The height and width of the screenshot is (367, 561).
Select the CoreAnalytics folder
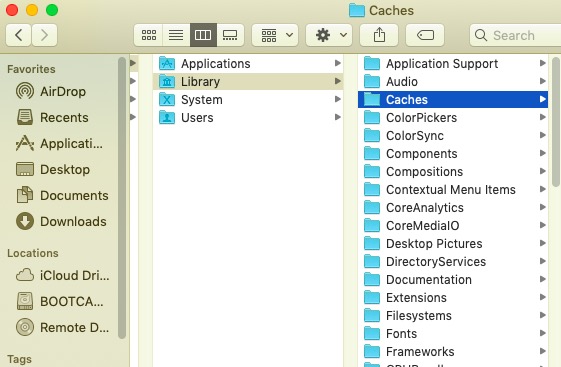[x=453, y=207]
